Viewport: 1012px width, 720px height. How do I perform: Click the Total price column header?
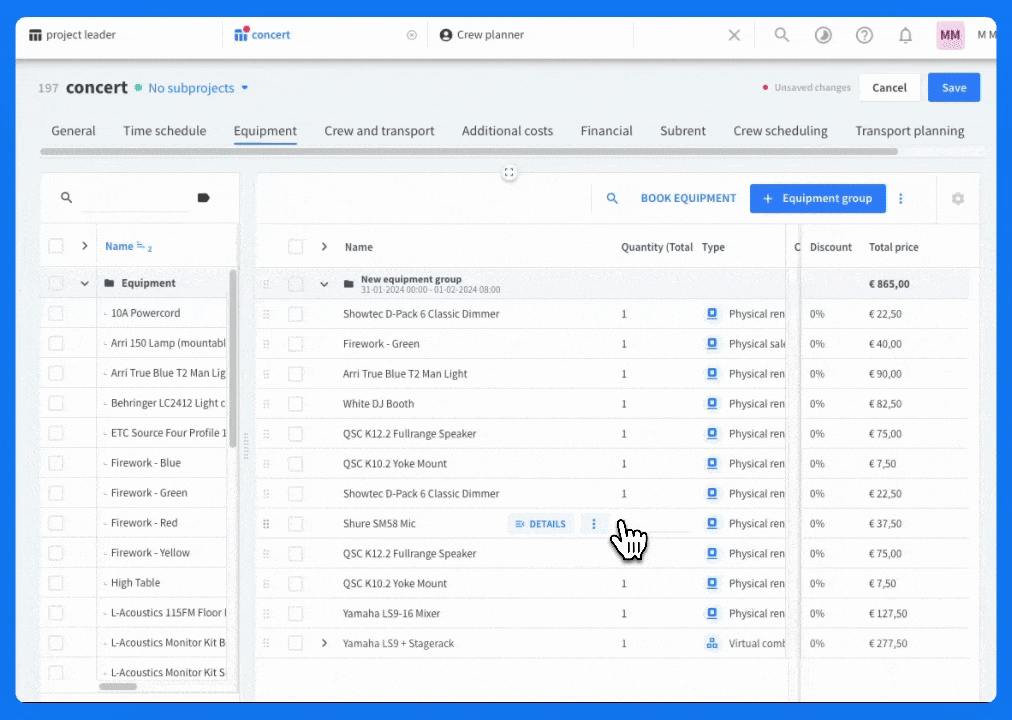893,247
